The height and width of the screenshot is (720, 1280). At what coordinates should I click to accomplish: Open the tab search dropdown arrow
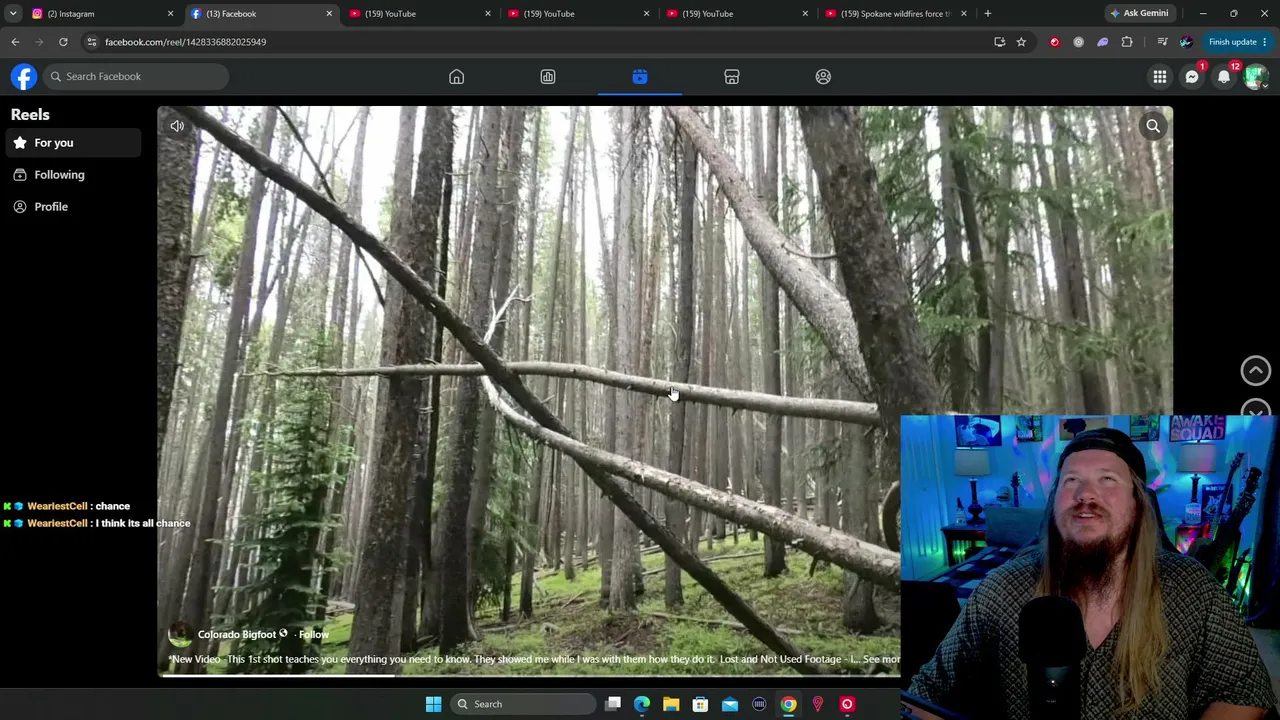[x=13, y=14]
